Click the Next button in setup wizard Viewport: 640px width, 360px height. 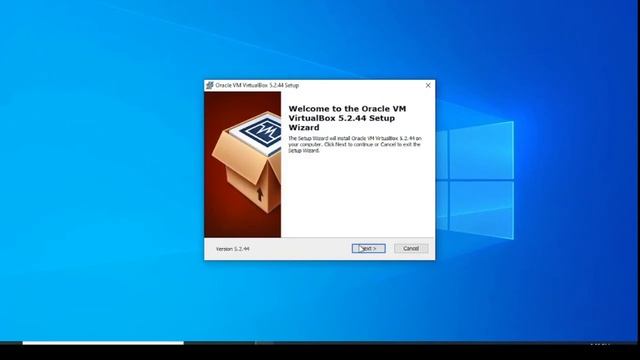click(x=369, y=248)
